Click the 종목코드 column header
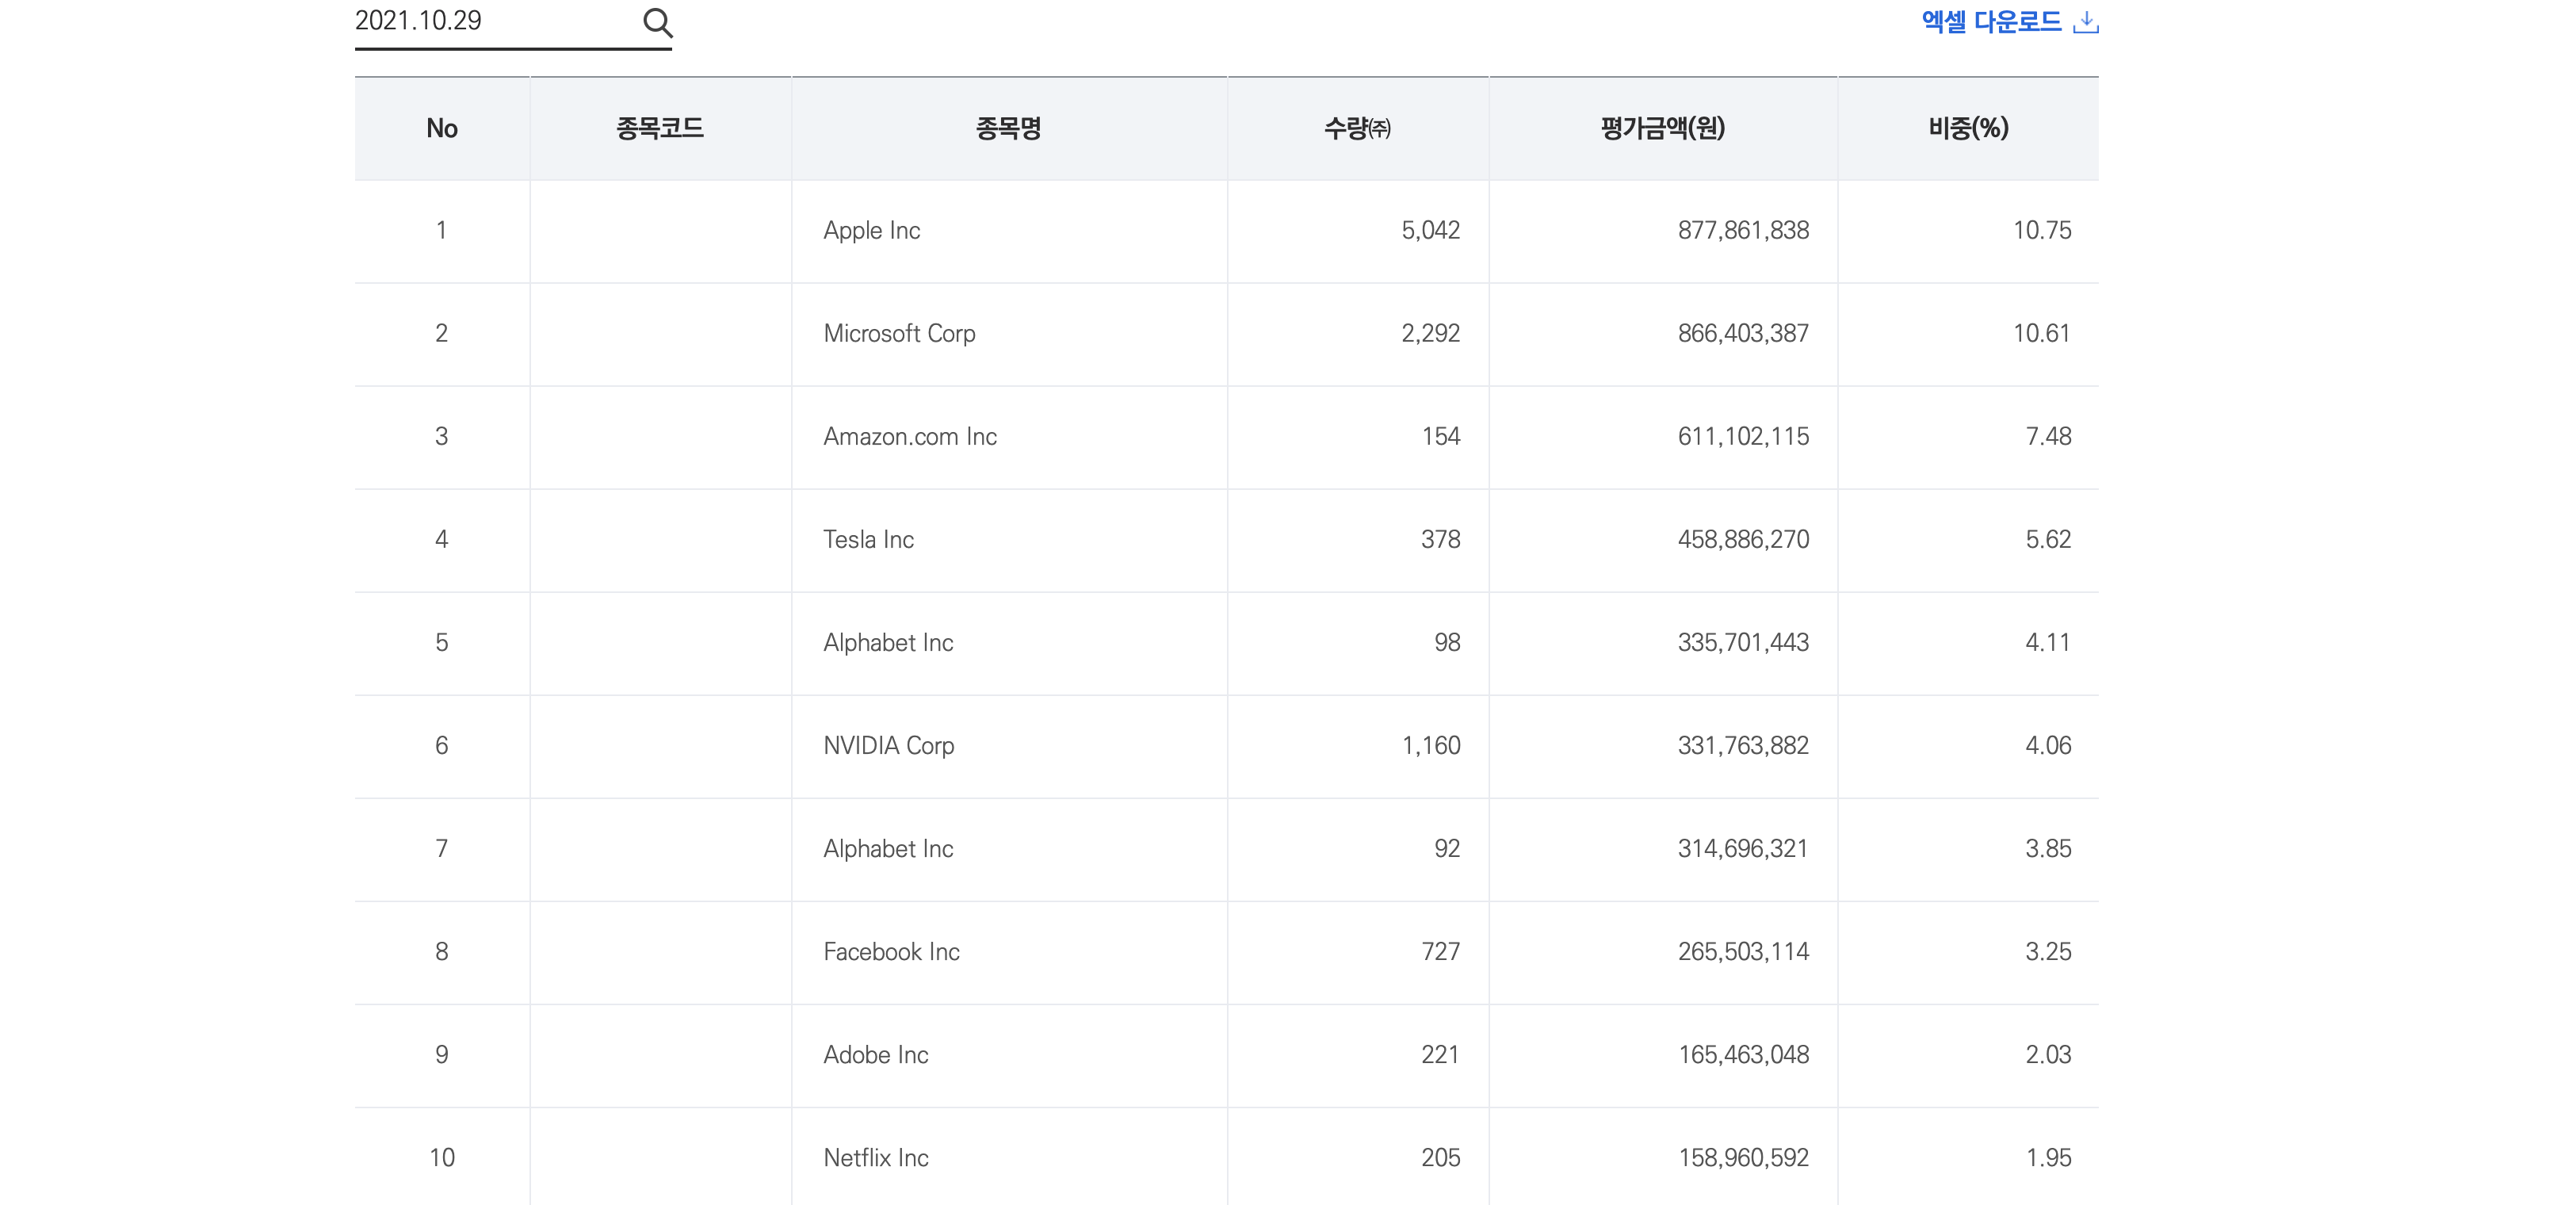This screenshot has height=1205, width=2576. click(x=660, y=128)
